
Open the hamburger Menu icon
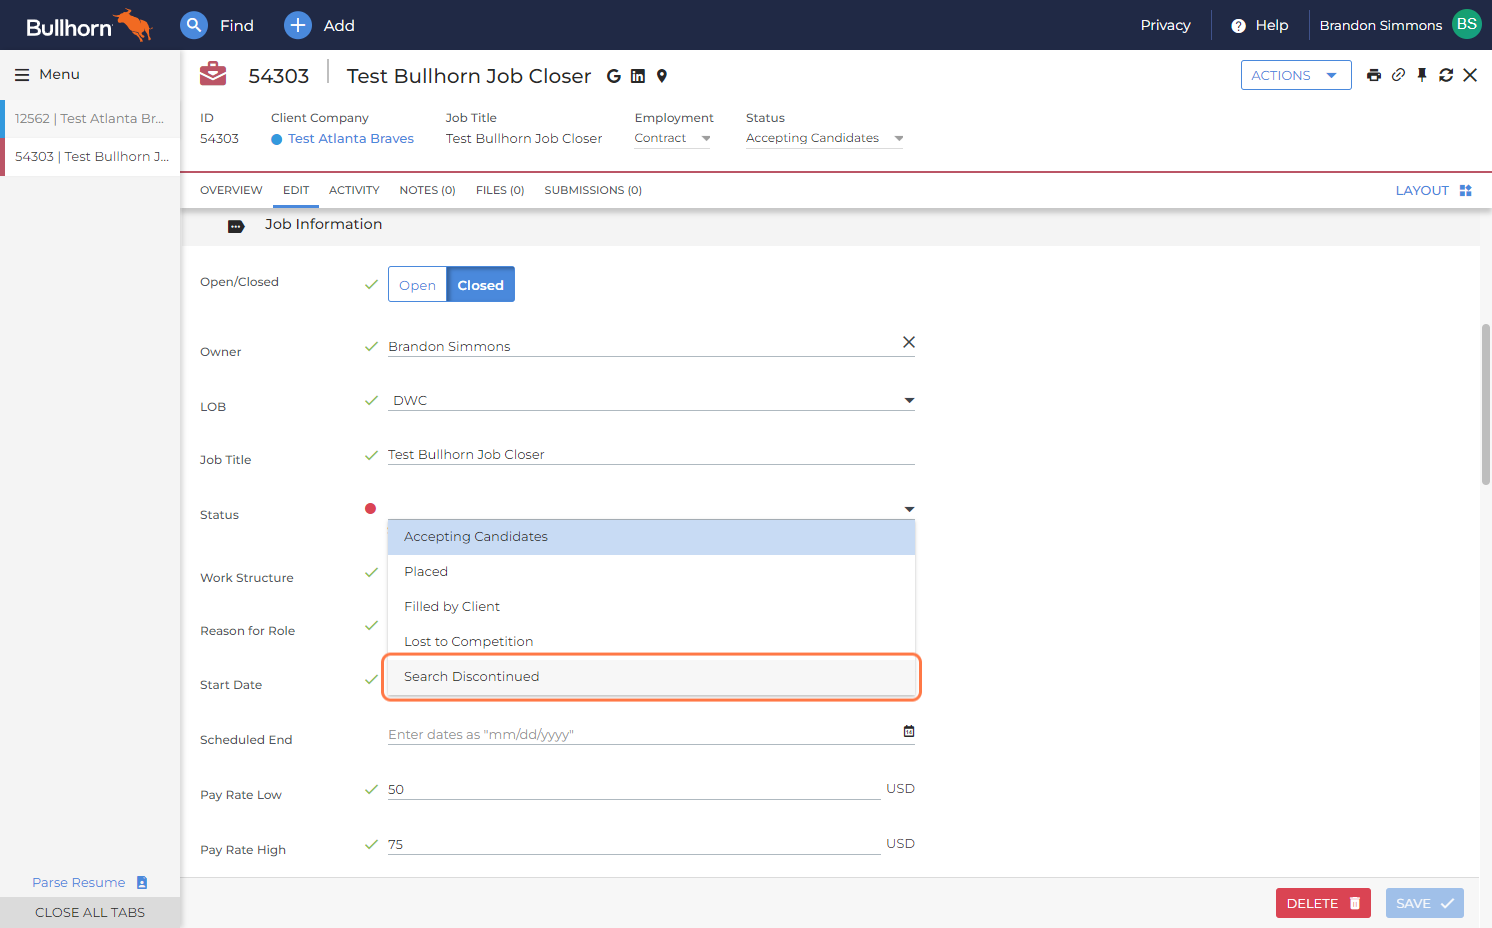[22, 75]
